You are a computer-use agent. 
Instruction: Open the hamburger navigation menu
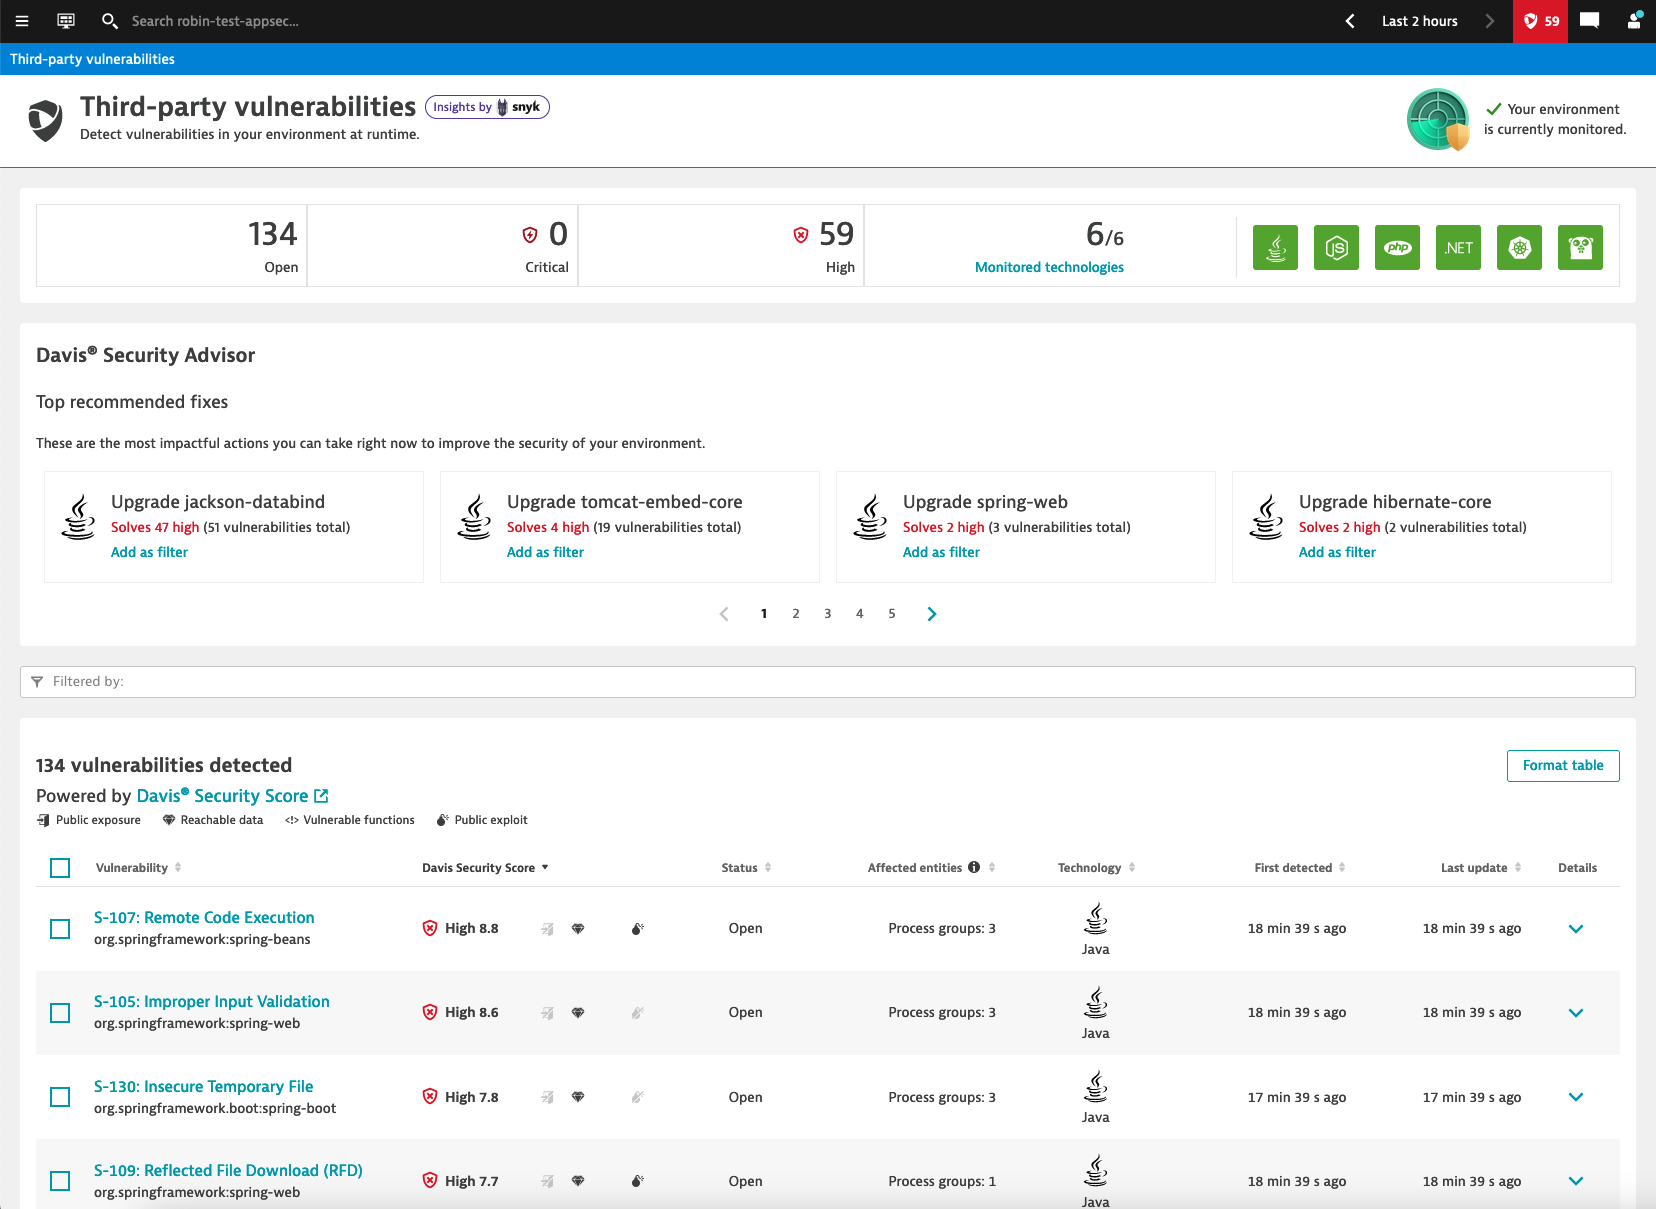(x=22, y=21)
